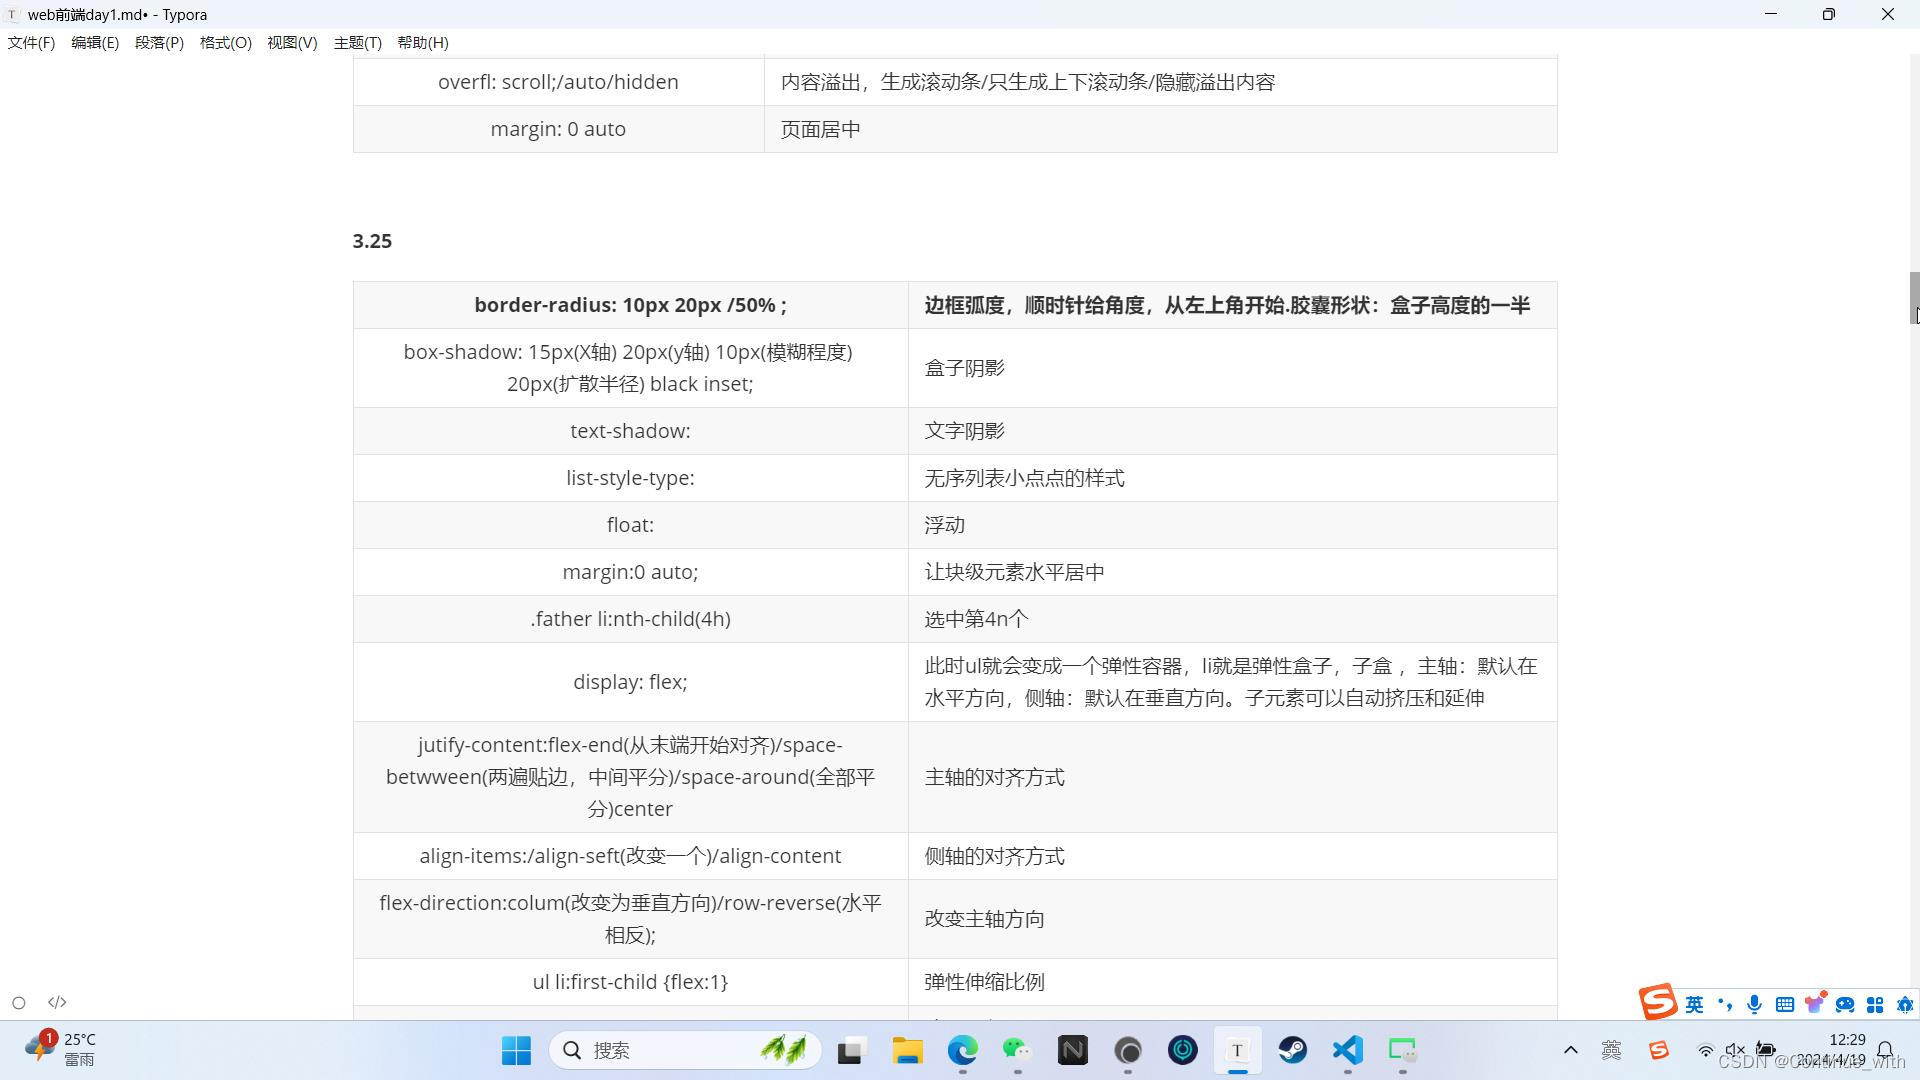Click Sogou game controller icon
Screen dimensions: 1920x1080
pyautogui.click(x=1845, y=1004)
